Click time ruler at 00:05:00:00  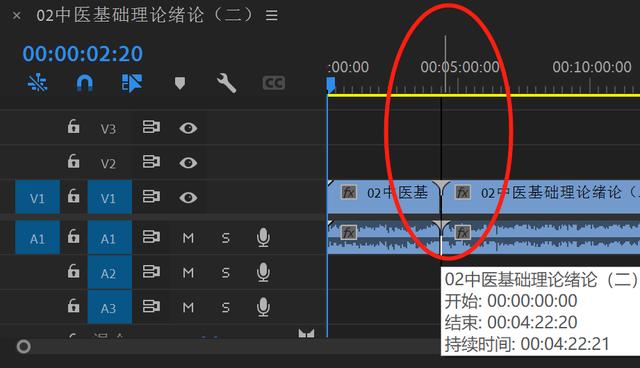[459, 67]
